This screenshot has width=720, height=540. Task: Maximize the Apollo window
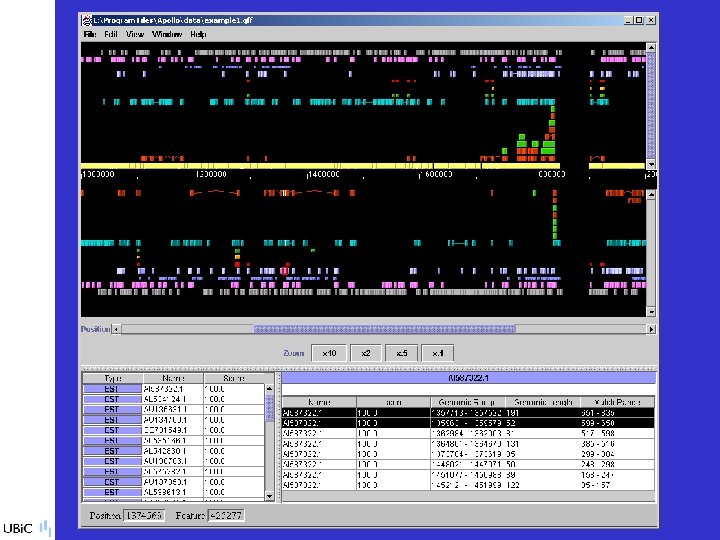pos(639,20)
